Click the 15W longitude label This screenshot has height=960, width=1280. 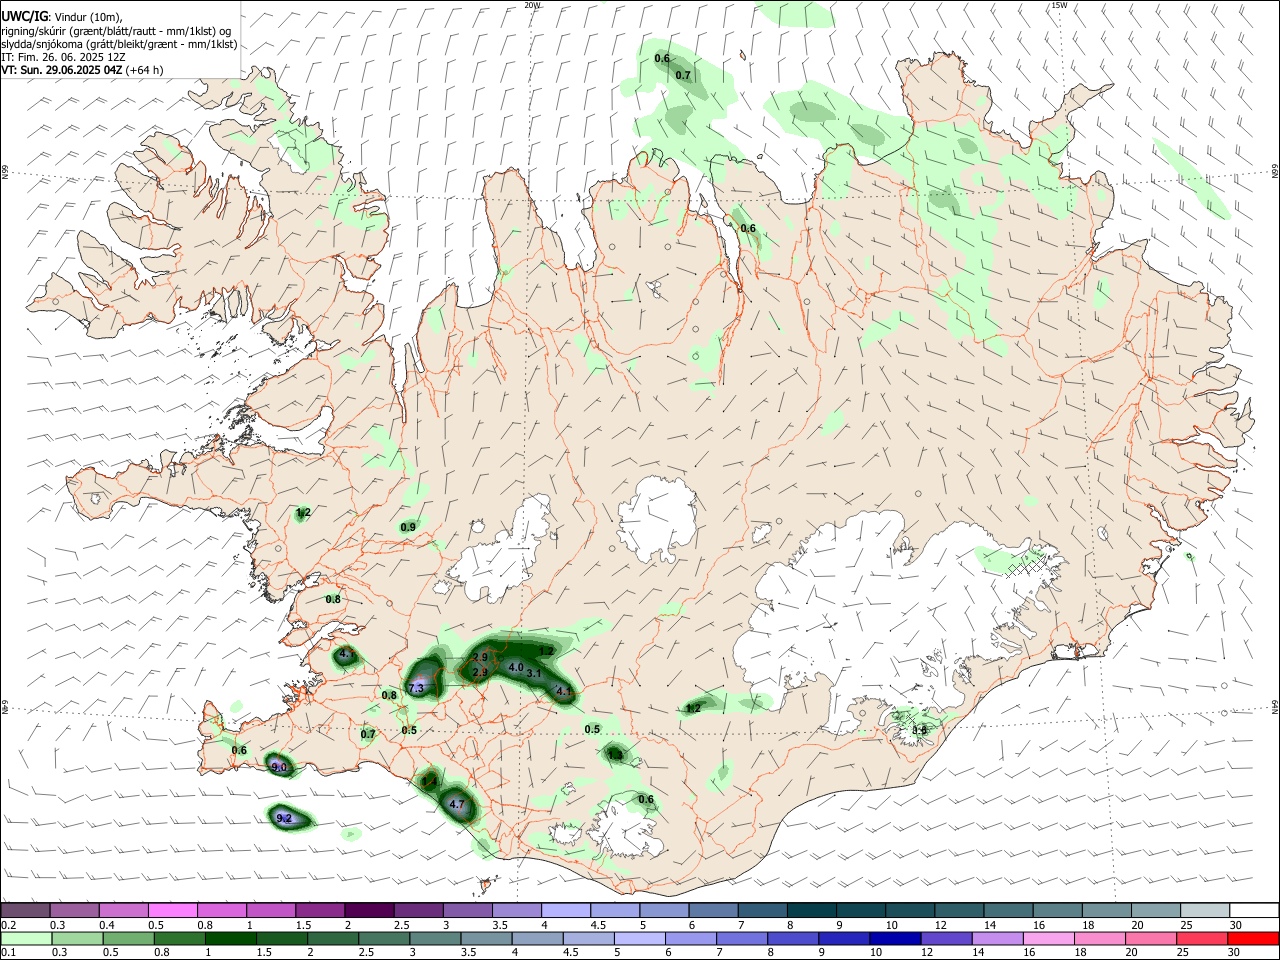tap(1059, 5)
